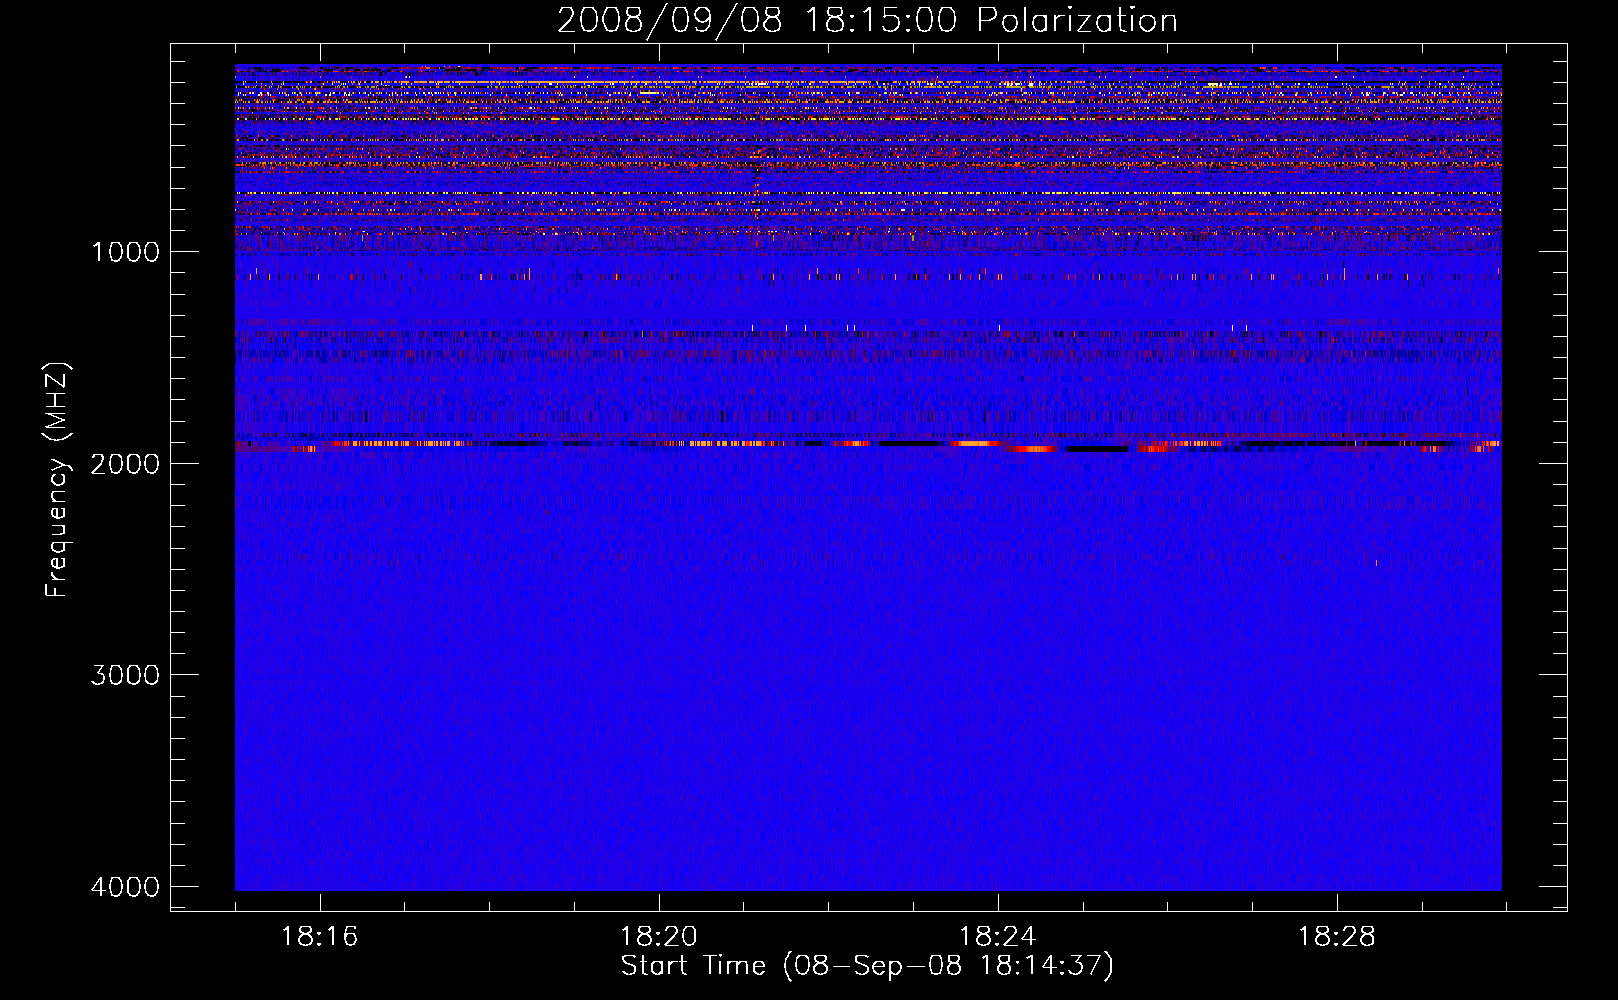Viewport: 1618px width, 1000px height.
Task: Click the 18:24 time tick label
Action: point(998,937)
